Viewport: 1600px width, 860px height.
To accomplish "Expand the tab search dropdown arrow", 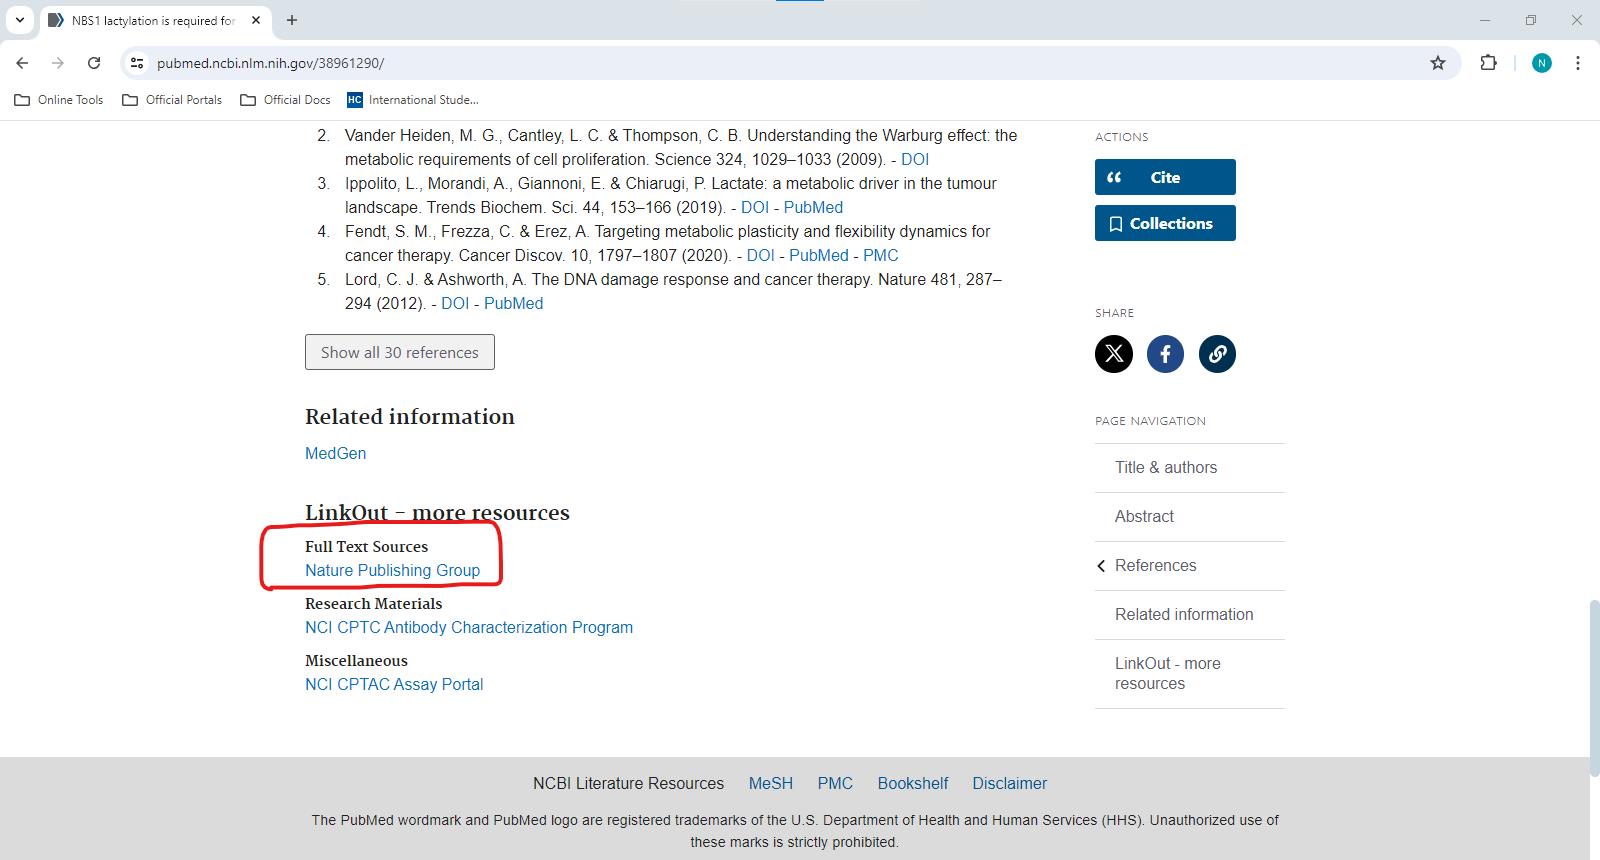I will (x=19, y=20).
